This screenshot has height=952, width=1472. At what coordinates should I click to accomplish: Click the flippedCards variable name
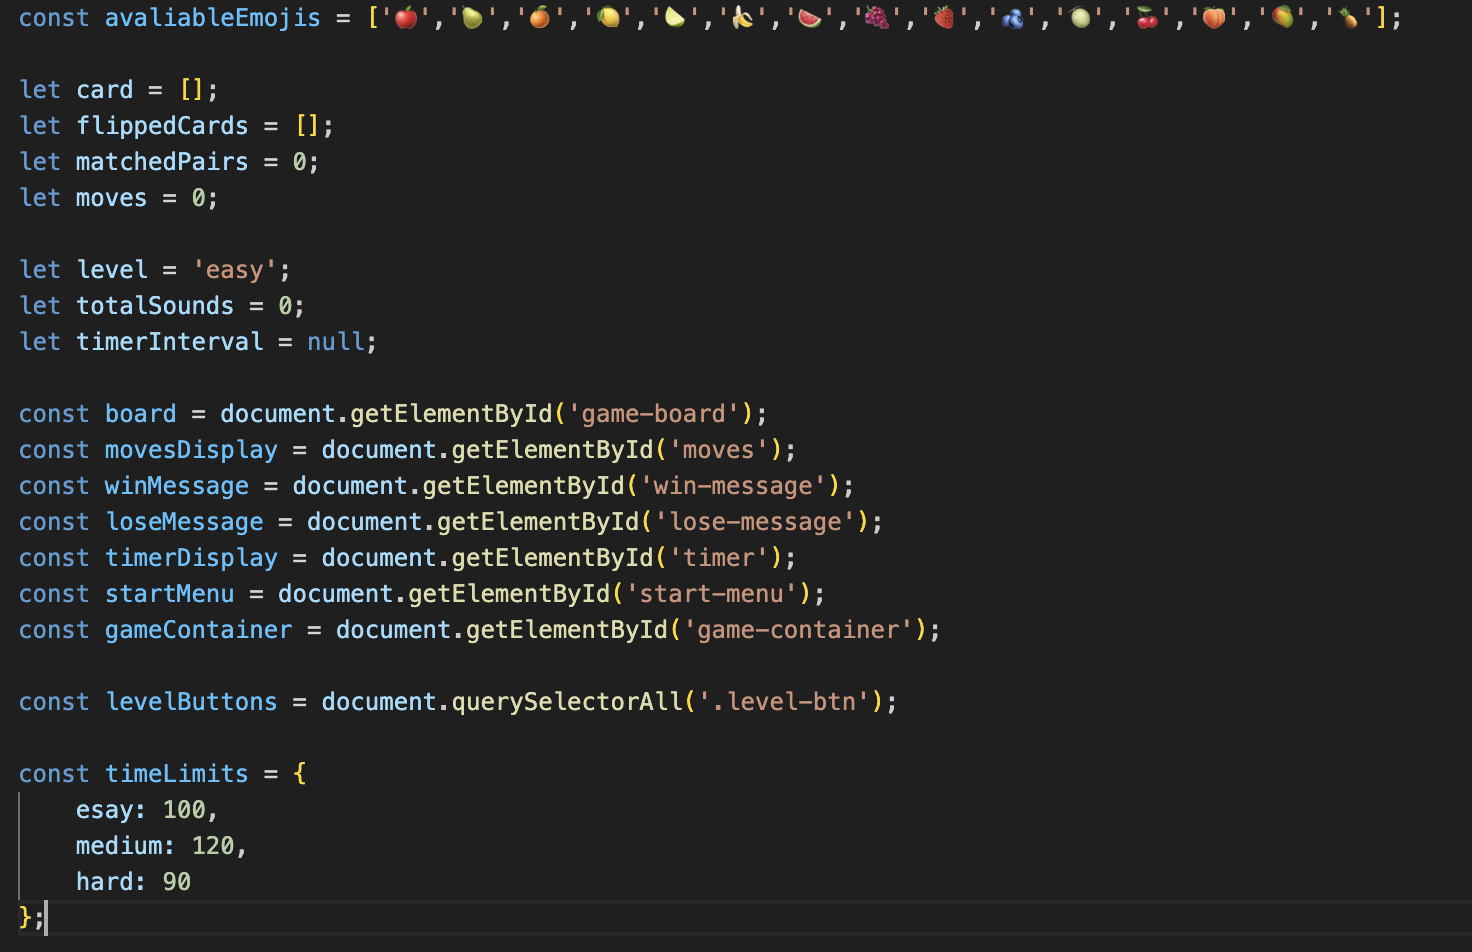162,126
